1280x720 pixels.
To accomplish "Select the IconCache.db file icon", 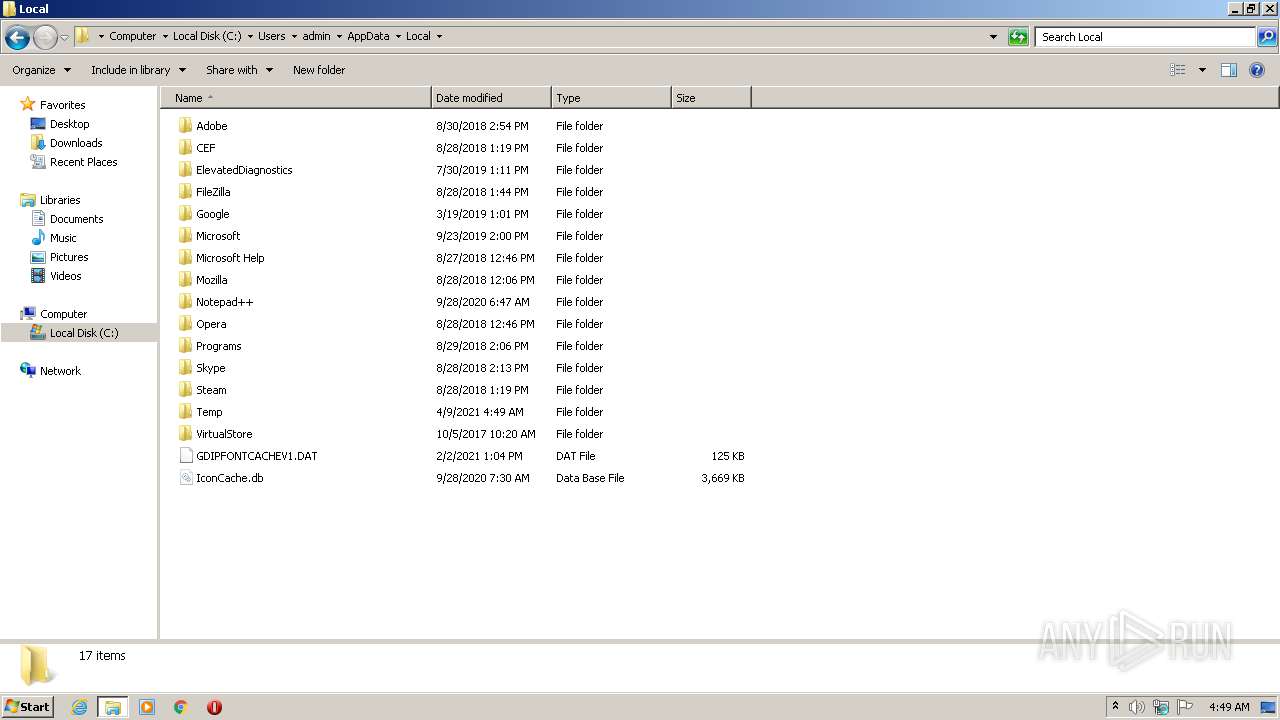I will (185, 478).
